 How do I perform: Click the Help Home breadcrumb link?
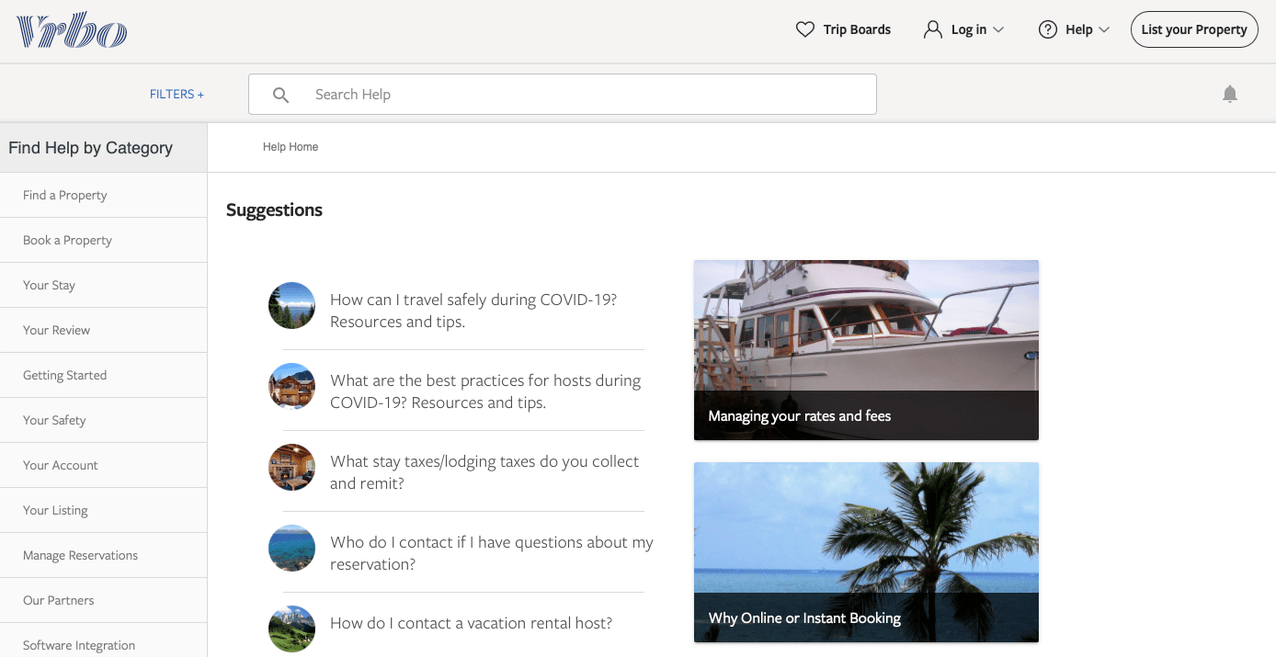click(290, 147)
